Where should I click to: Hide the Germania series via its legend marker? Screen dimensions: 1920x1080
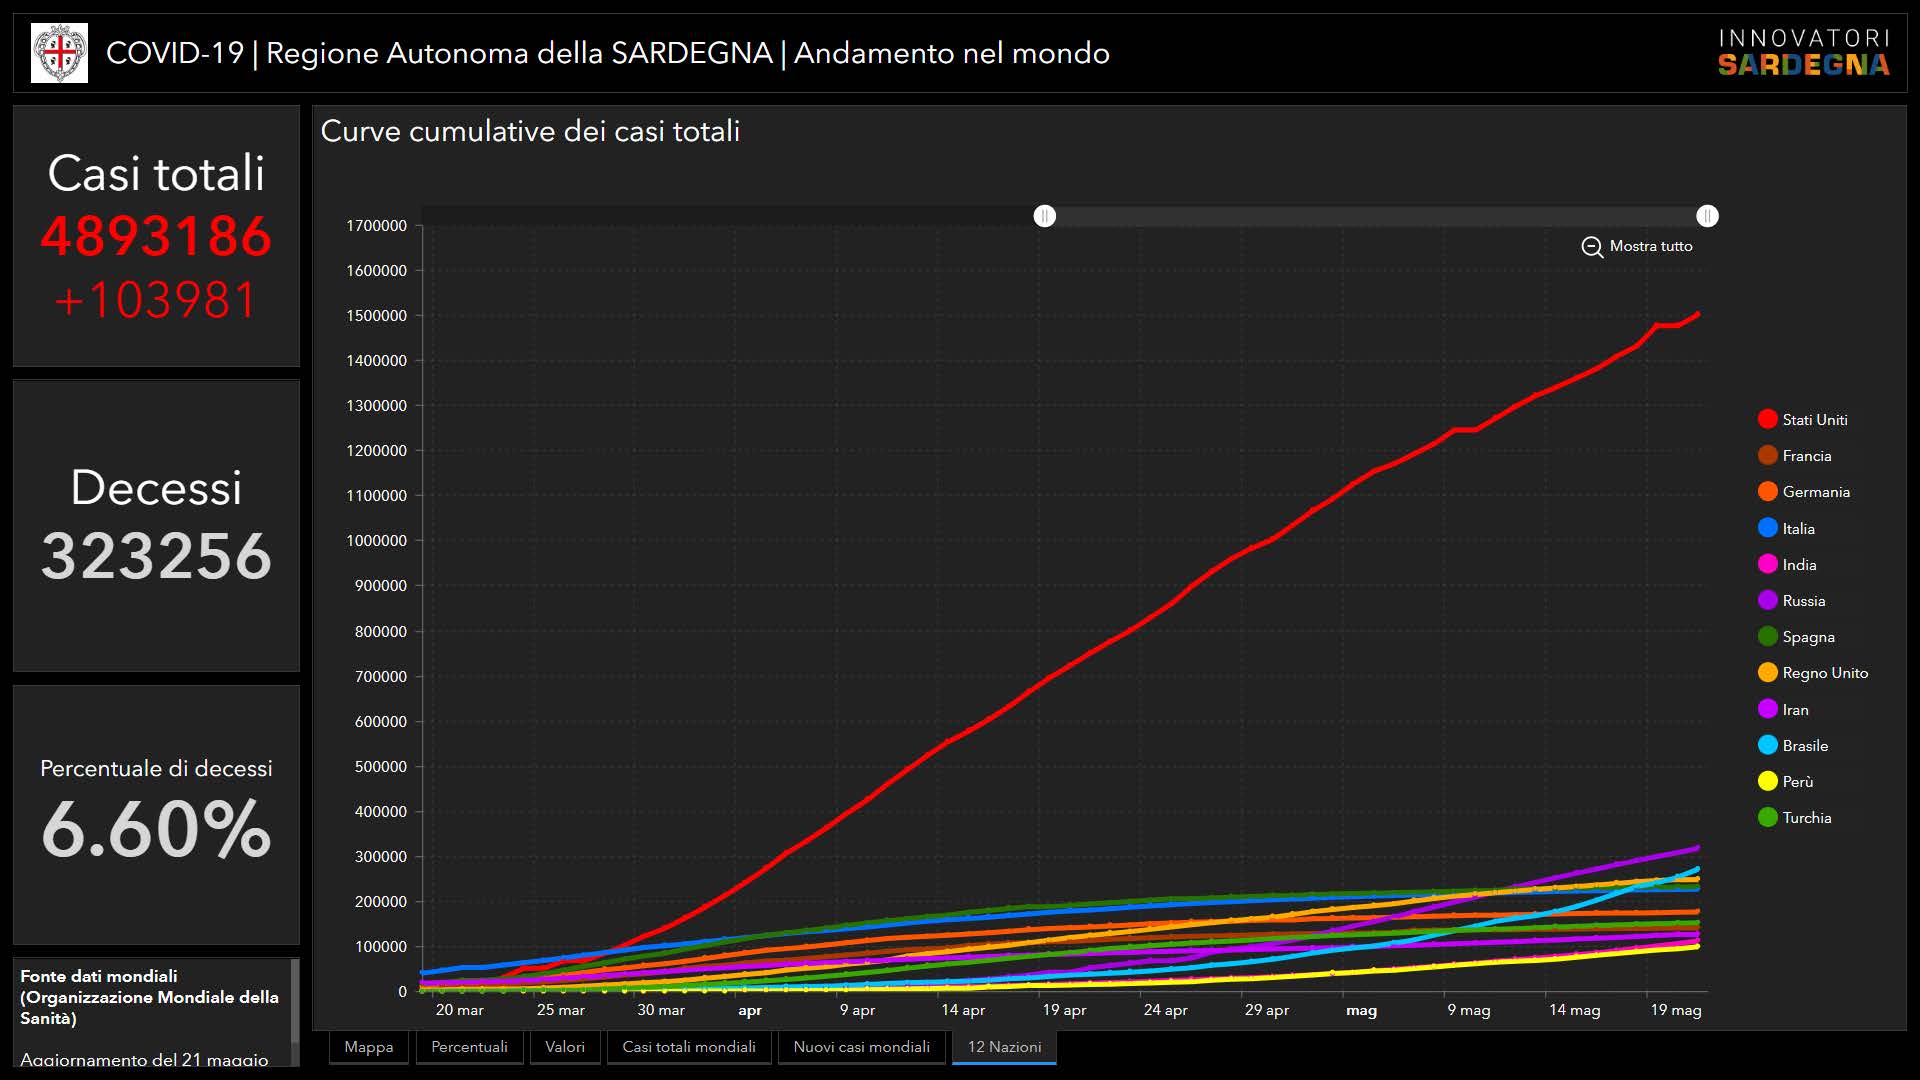point(1767,492)
